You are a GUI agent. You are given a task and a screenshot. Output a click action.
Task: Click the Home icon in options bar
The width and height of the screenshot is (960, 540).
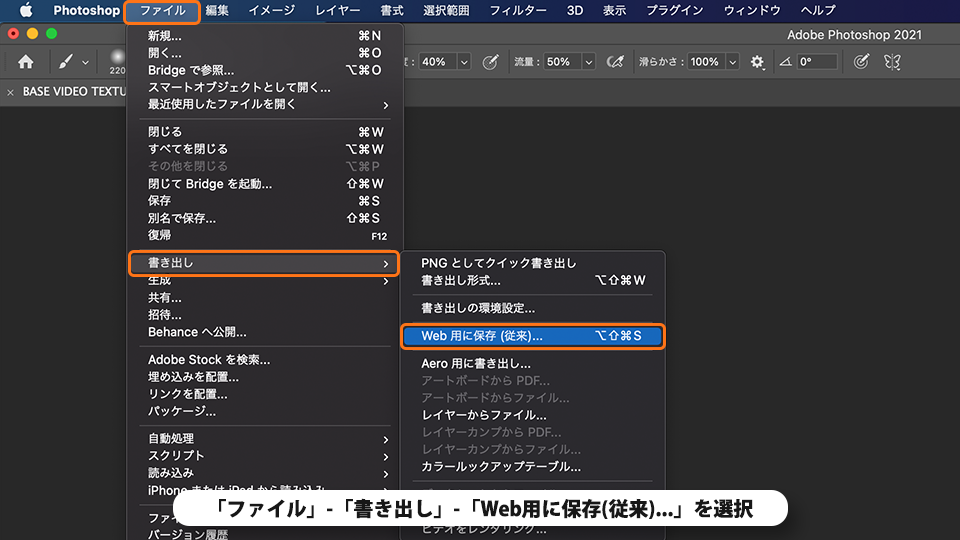click(26, 62)
